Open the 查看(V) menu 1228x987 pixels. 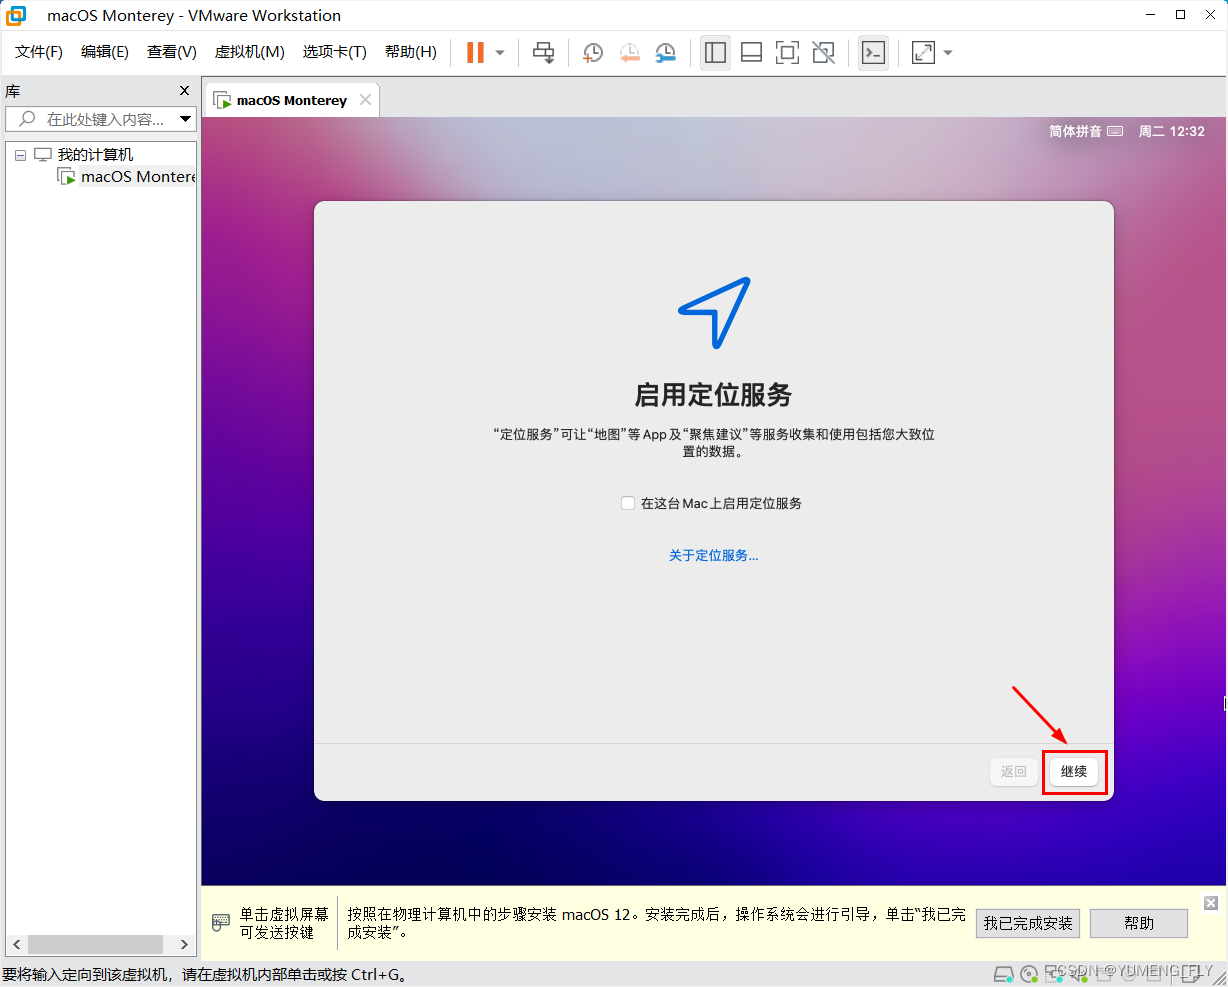[172, 52]
